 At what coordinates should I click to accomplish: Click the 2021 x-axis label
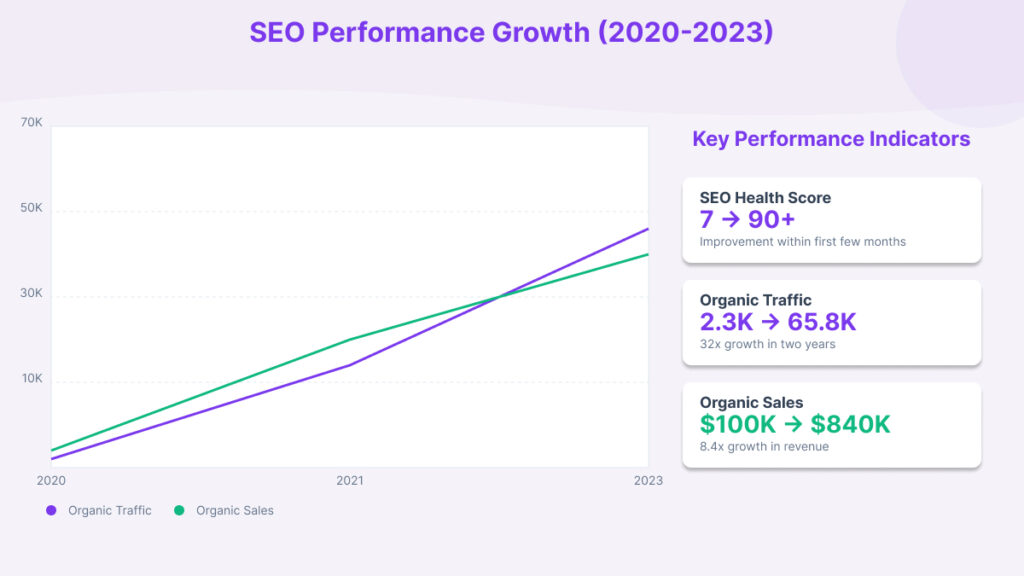(x=350, y=481)
